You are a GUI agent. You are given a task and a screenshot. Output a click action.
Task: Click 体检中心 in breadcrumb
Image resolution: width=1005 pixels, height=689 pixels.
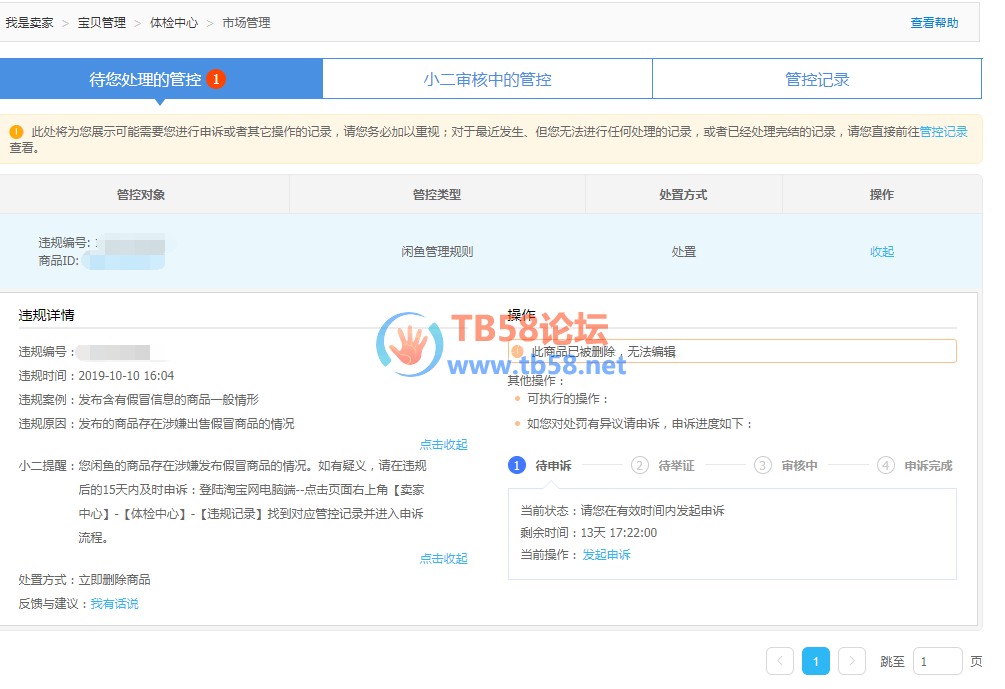(174, 23)
